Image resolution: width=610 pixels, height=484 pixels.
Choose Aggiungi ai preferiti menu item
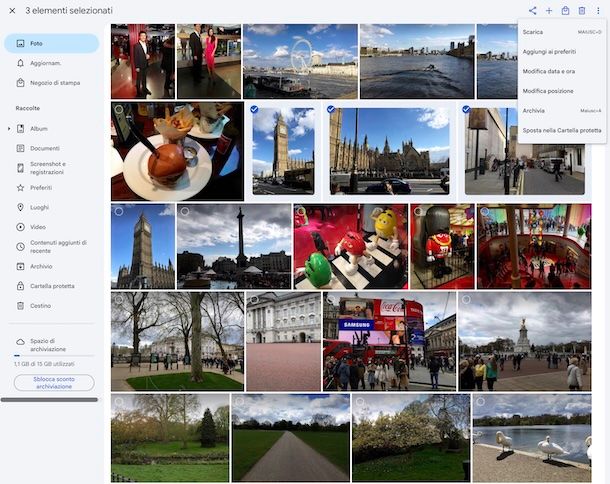pyautogui.click(x=562, y=52)
